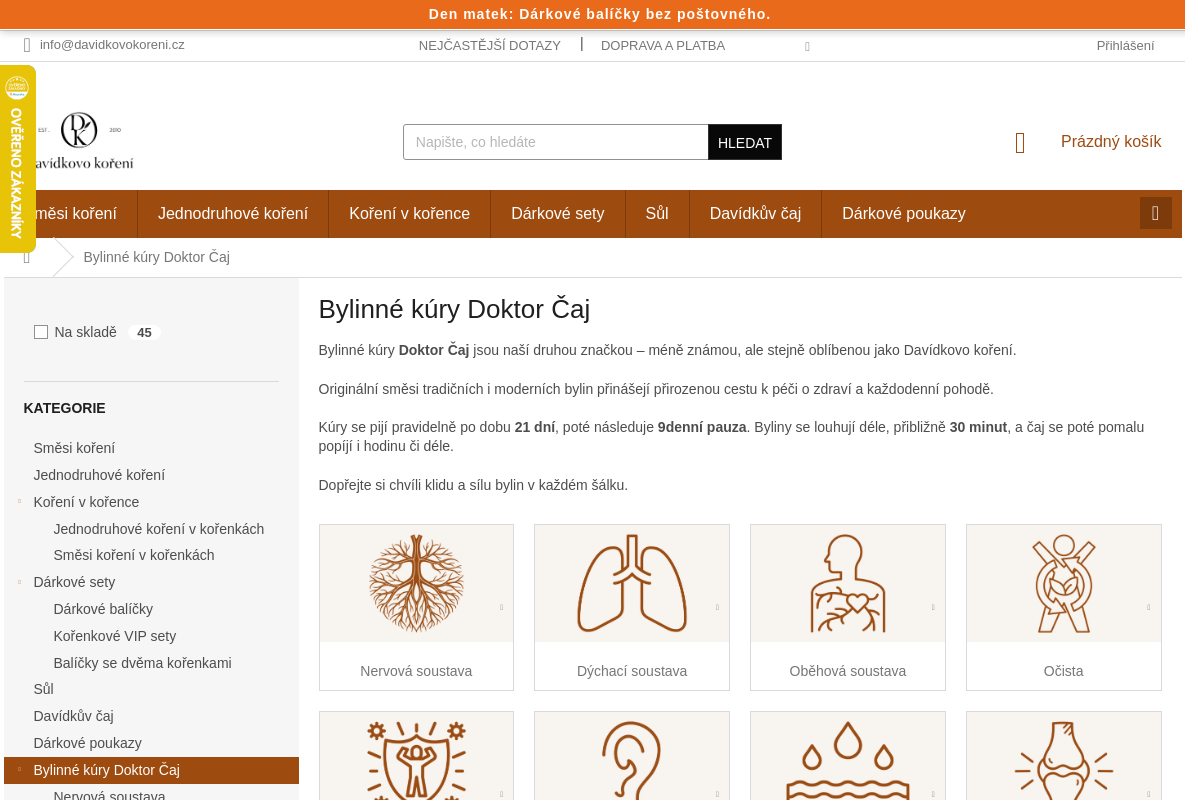Open Dárkové poukazy menu item

tap(904, 214)
